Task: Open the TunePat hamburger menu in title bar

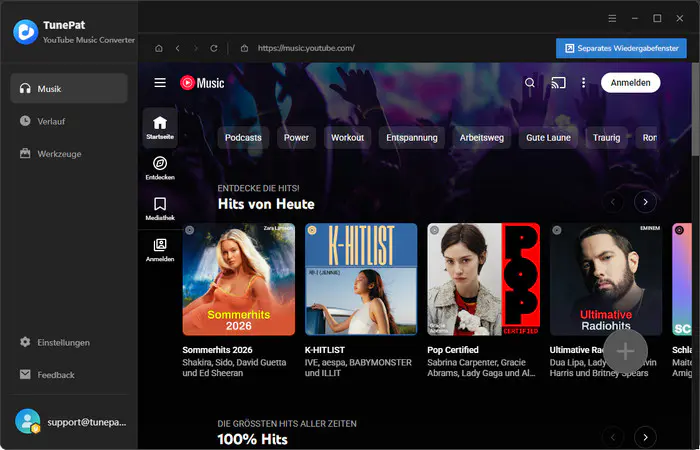Action: coord(612,18)
